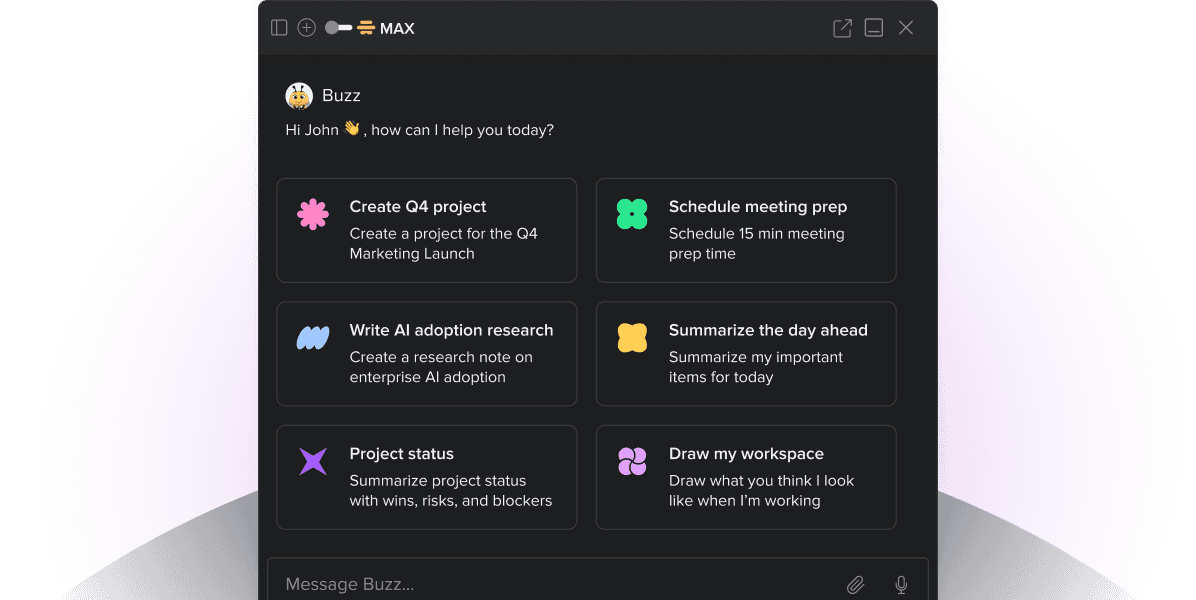The image size is (1196, 600).
Task: Click the Buzz bee avatar near the greeting
Action: tap(297, 95)
